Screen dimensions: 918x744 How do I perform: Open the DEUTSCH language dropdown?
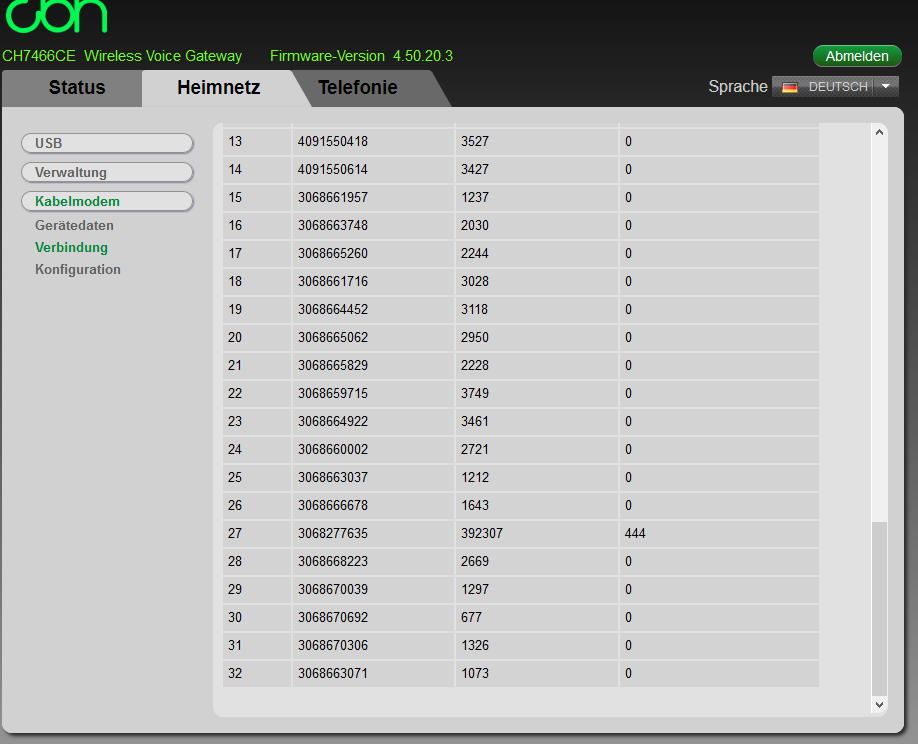pyautogui.click(x=884, y=87)
